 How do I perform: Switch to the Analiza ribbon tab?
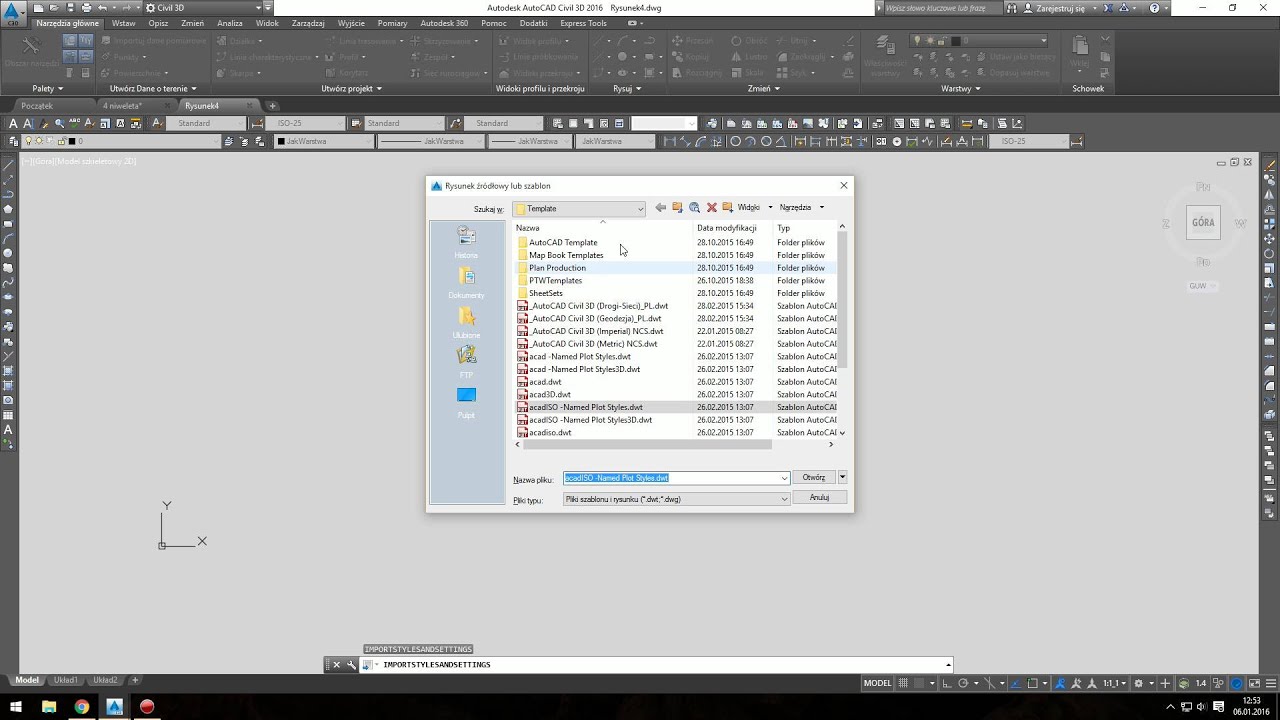(x=230, y=23)
